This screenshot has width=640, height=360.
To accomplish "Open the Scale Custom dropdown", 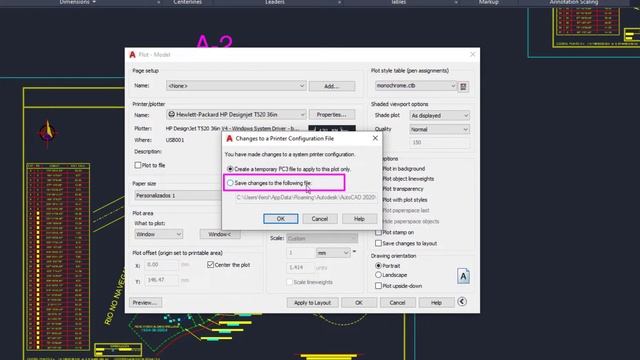I will coord(322,238).
